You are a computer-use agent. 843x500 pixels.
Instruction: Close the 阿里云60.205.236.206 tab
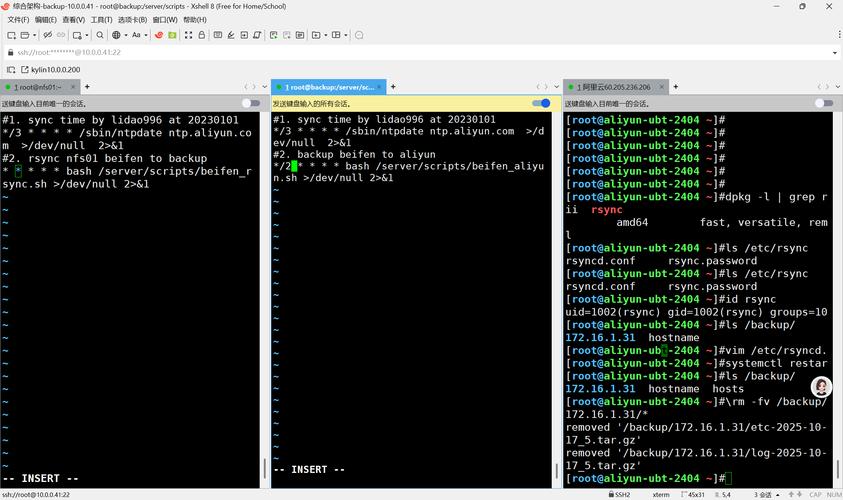coord(661,87)
